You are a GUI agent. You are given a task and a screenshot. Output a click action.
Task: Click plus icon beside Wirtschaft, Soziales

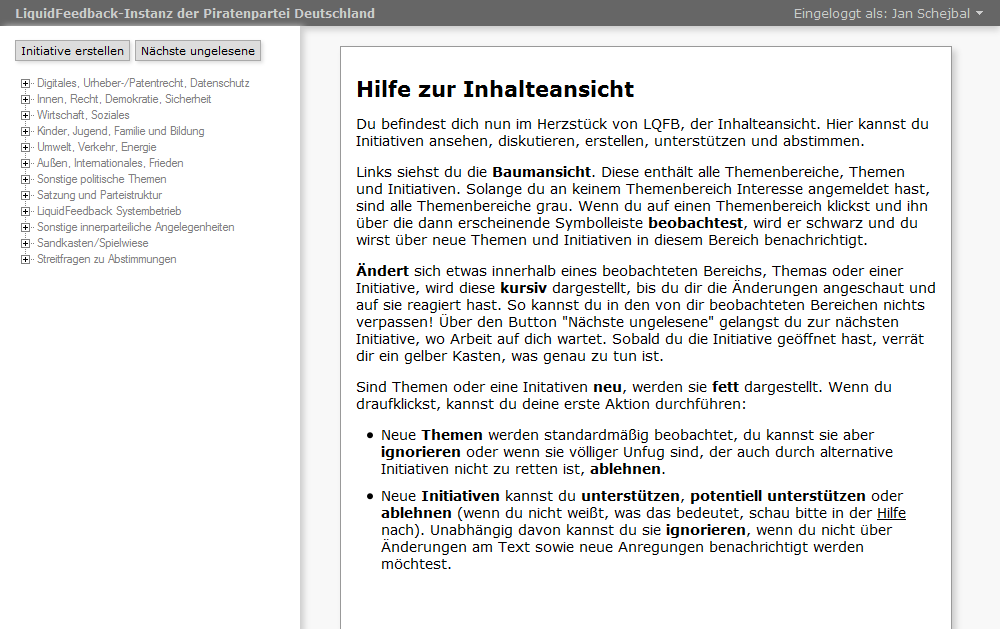[x=25, y=115]
